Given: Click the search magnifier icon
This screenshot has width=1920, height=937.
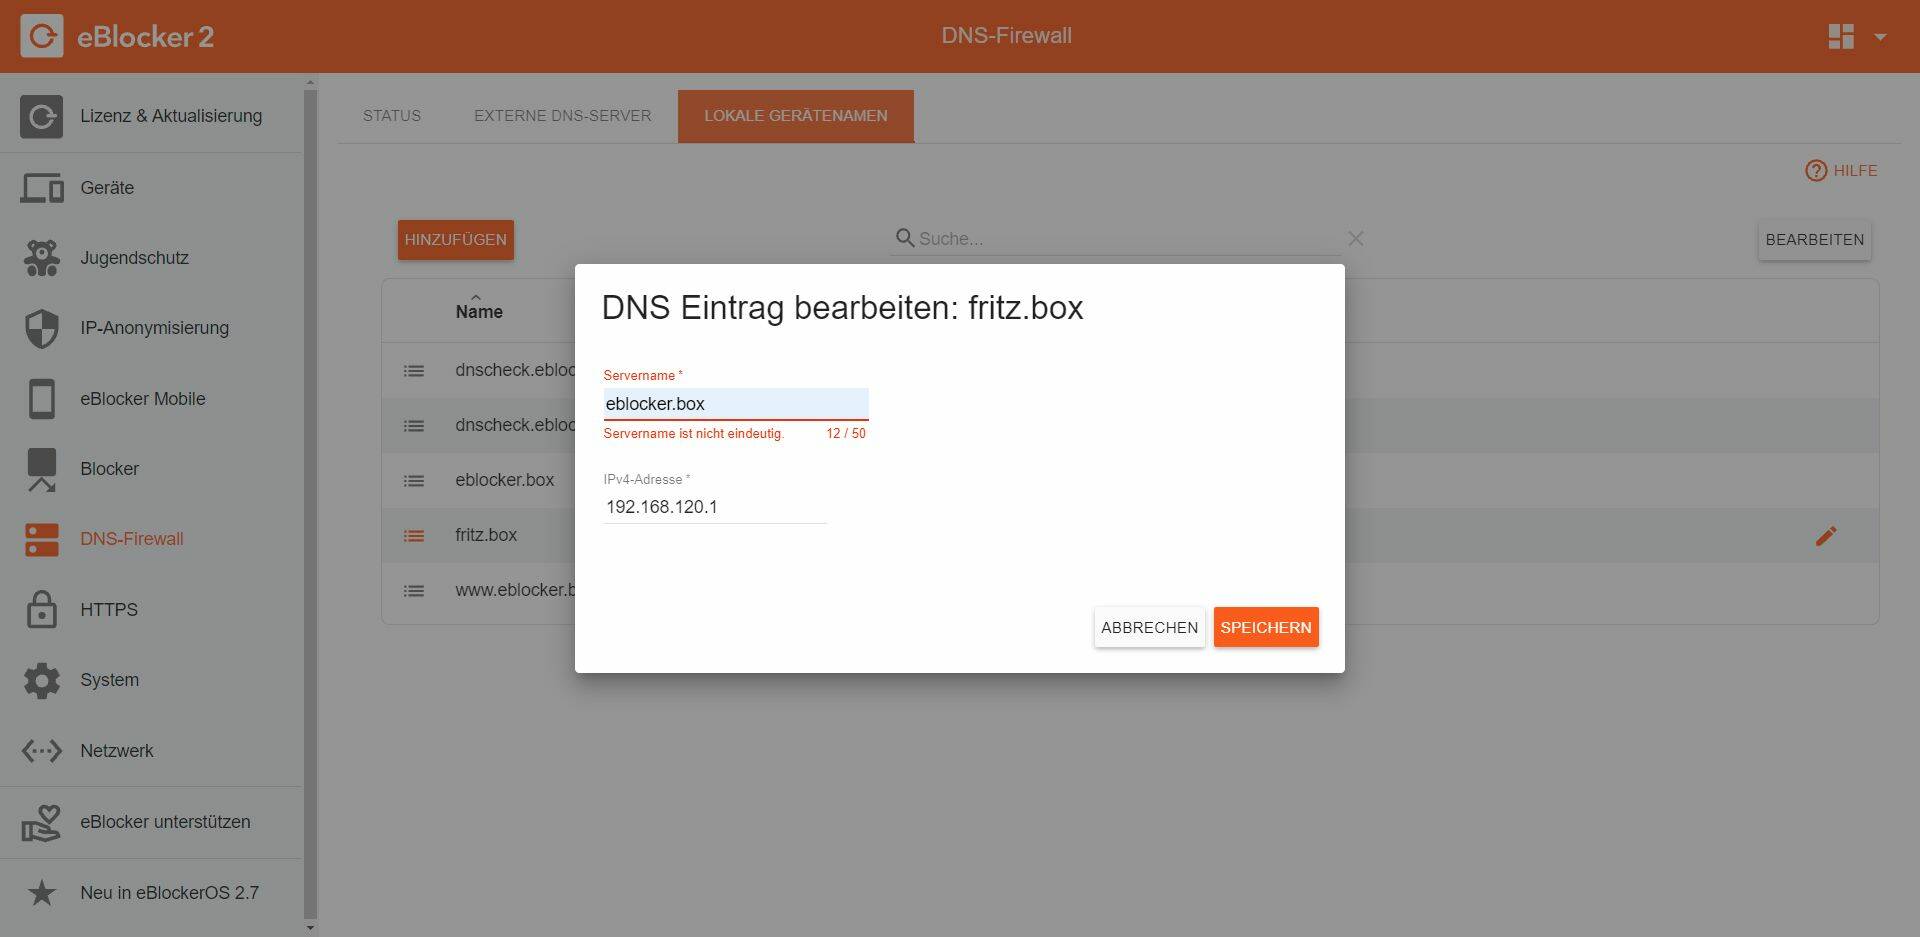Looking at the screenshot, I should (x=904, y=238).
